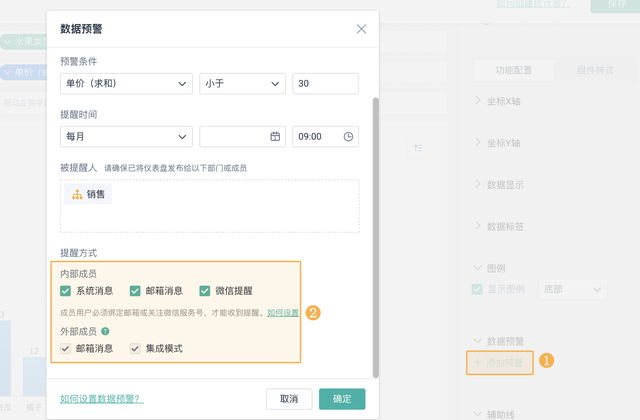Open the 单价（求和）field dropdown
This screenshot has width=640, height=420.
126,84
